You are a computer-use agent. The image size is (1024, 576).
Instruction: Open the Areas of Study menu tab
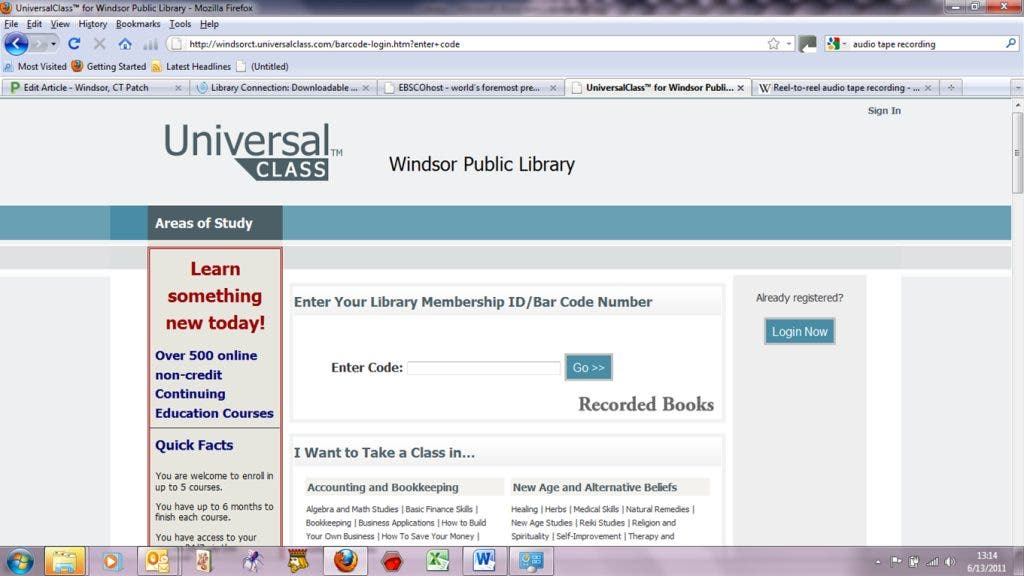point(215,223)
